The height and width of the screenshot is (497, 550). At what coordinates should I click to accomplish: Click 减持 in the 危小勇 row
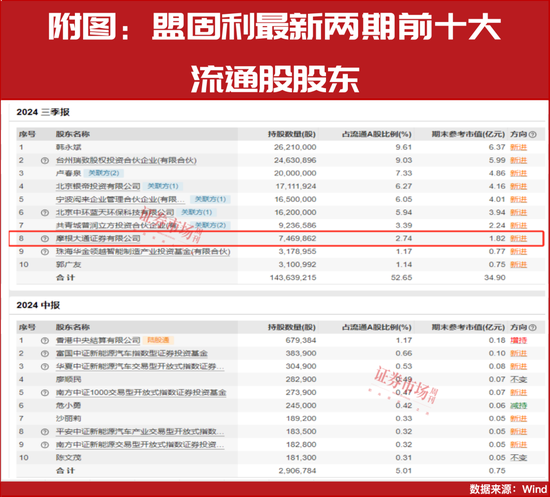click(x=518, y=406)
